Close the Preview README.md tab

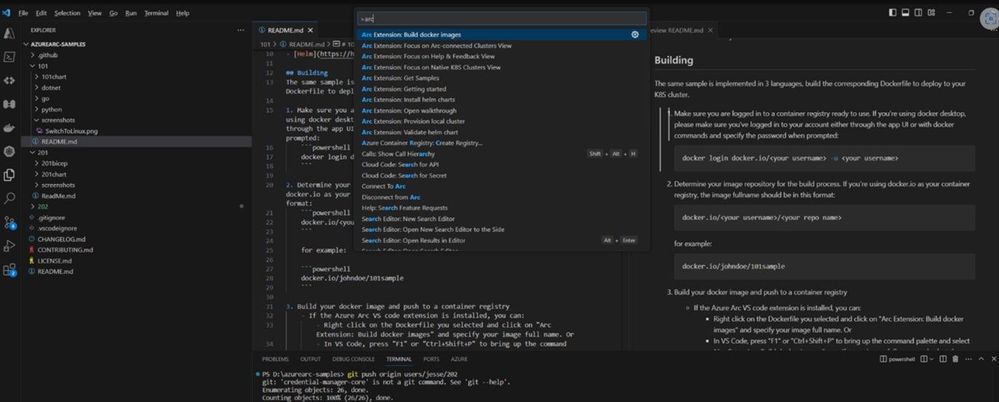(x=711, y=30)
